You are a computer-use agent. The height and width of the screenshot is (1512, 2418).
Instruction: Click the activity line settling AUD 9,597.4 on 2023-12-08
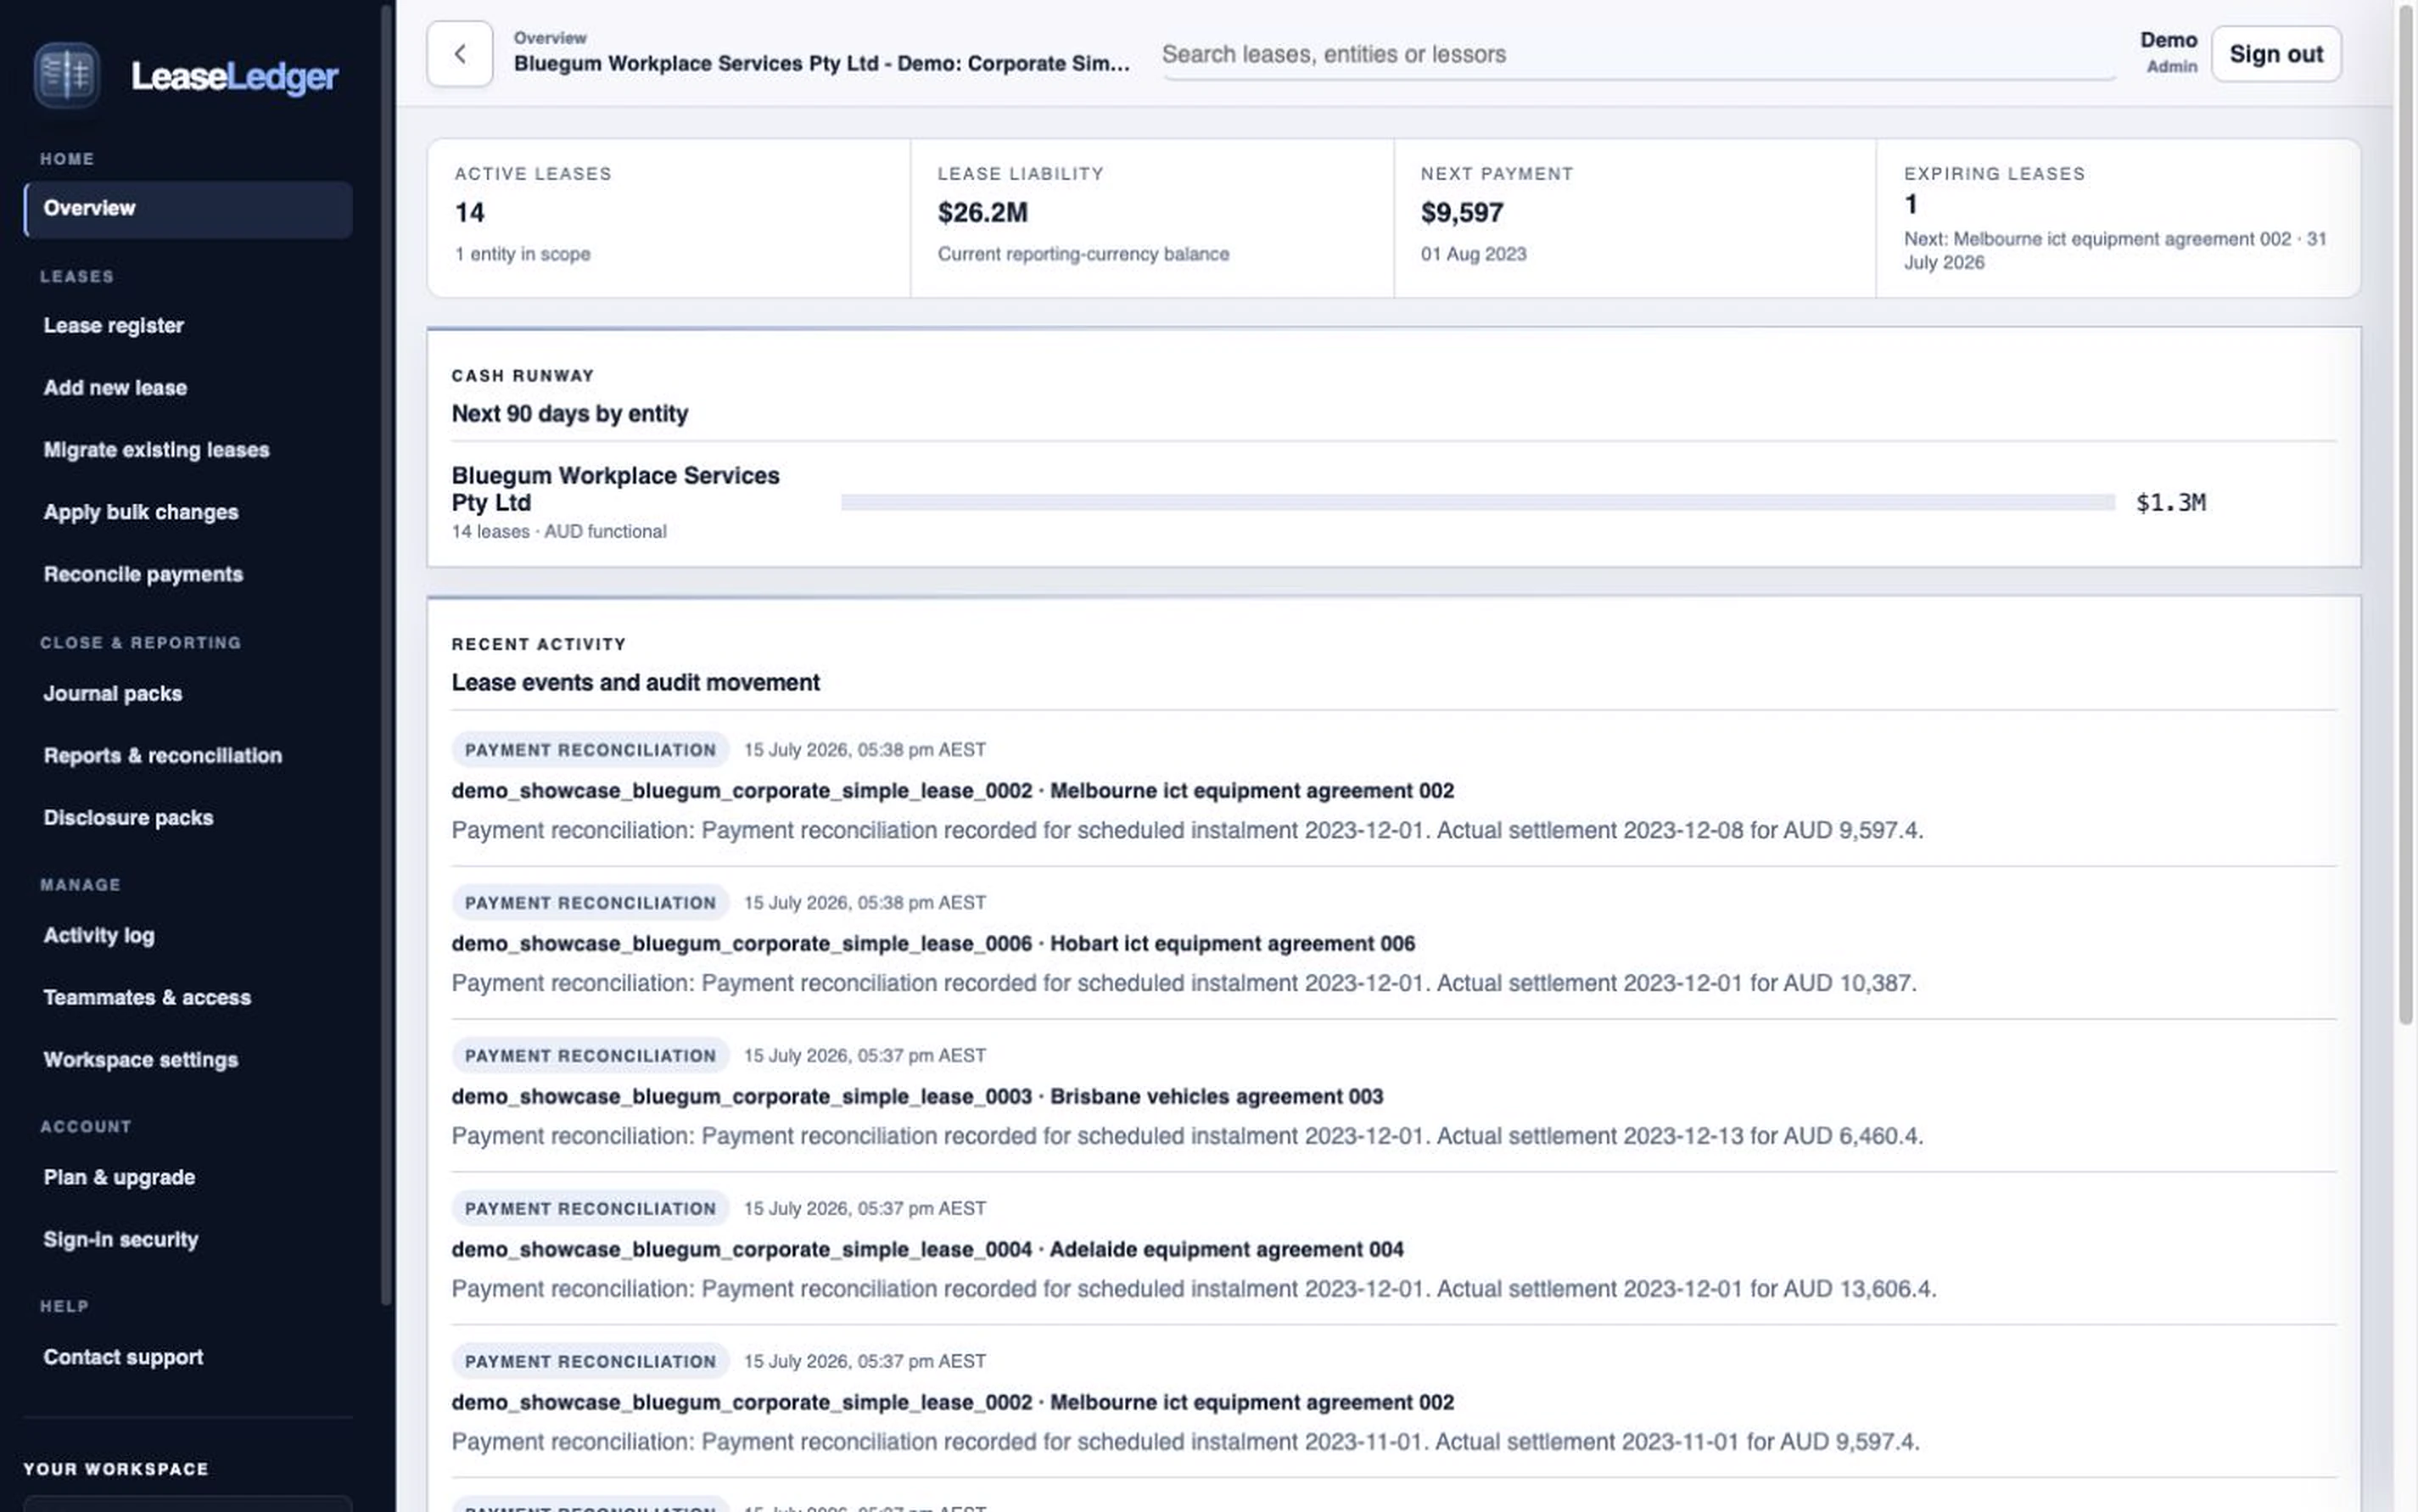click(1187, 830)
